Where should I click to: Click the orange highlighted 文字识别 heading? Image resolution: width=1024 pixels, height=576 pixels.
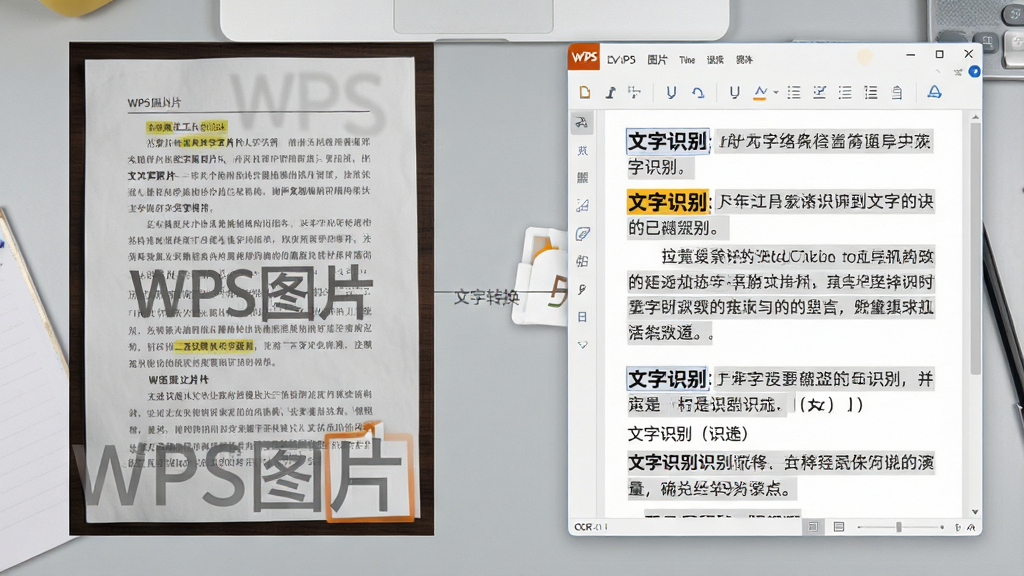click(667, 202)
